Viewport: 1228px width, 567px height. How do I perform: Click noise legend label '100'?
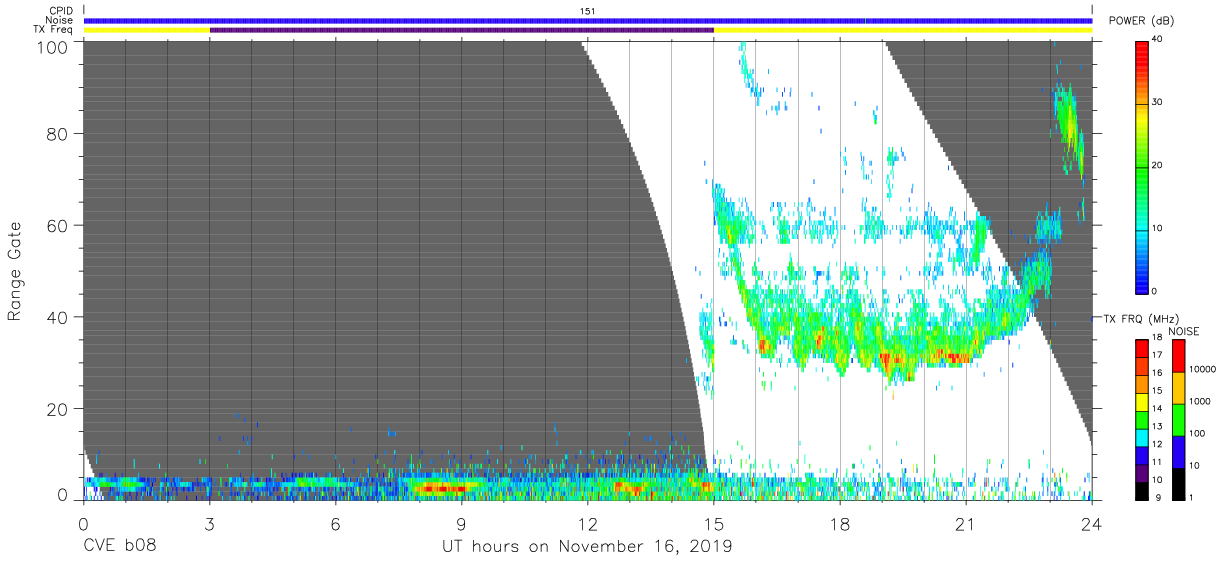(1196, 433)
